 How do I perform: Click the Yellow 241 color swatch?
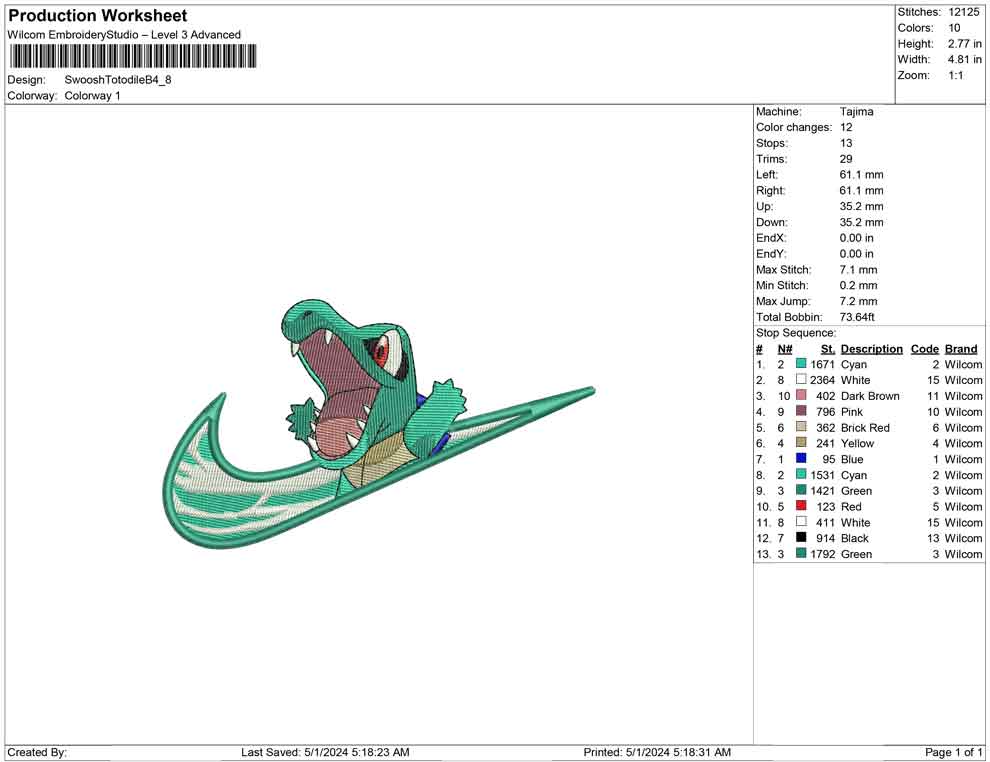click(x=801, y=443)
